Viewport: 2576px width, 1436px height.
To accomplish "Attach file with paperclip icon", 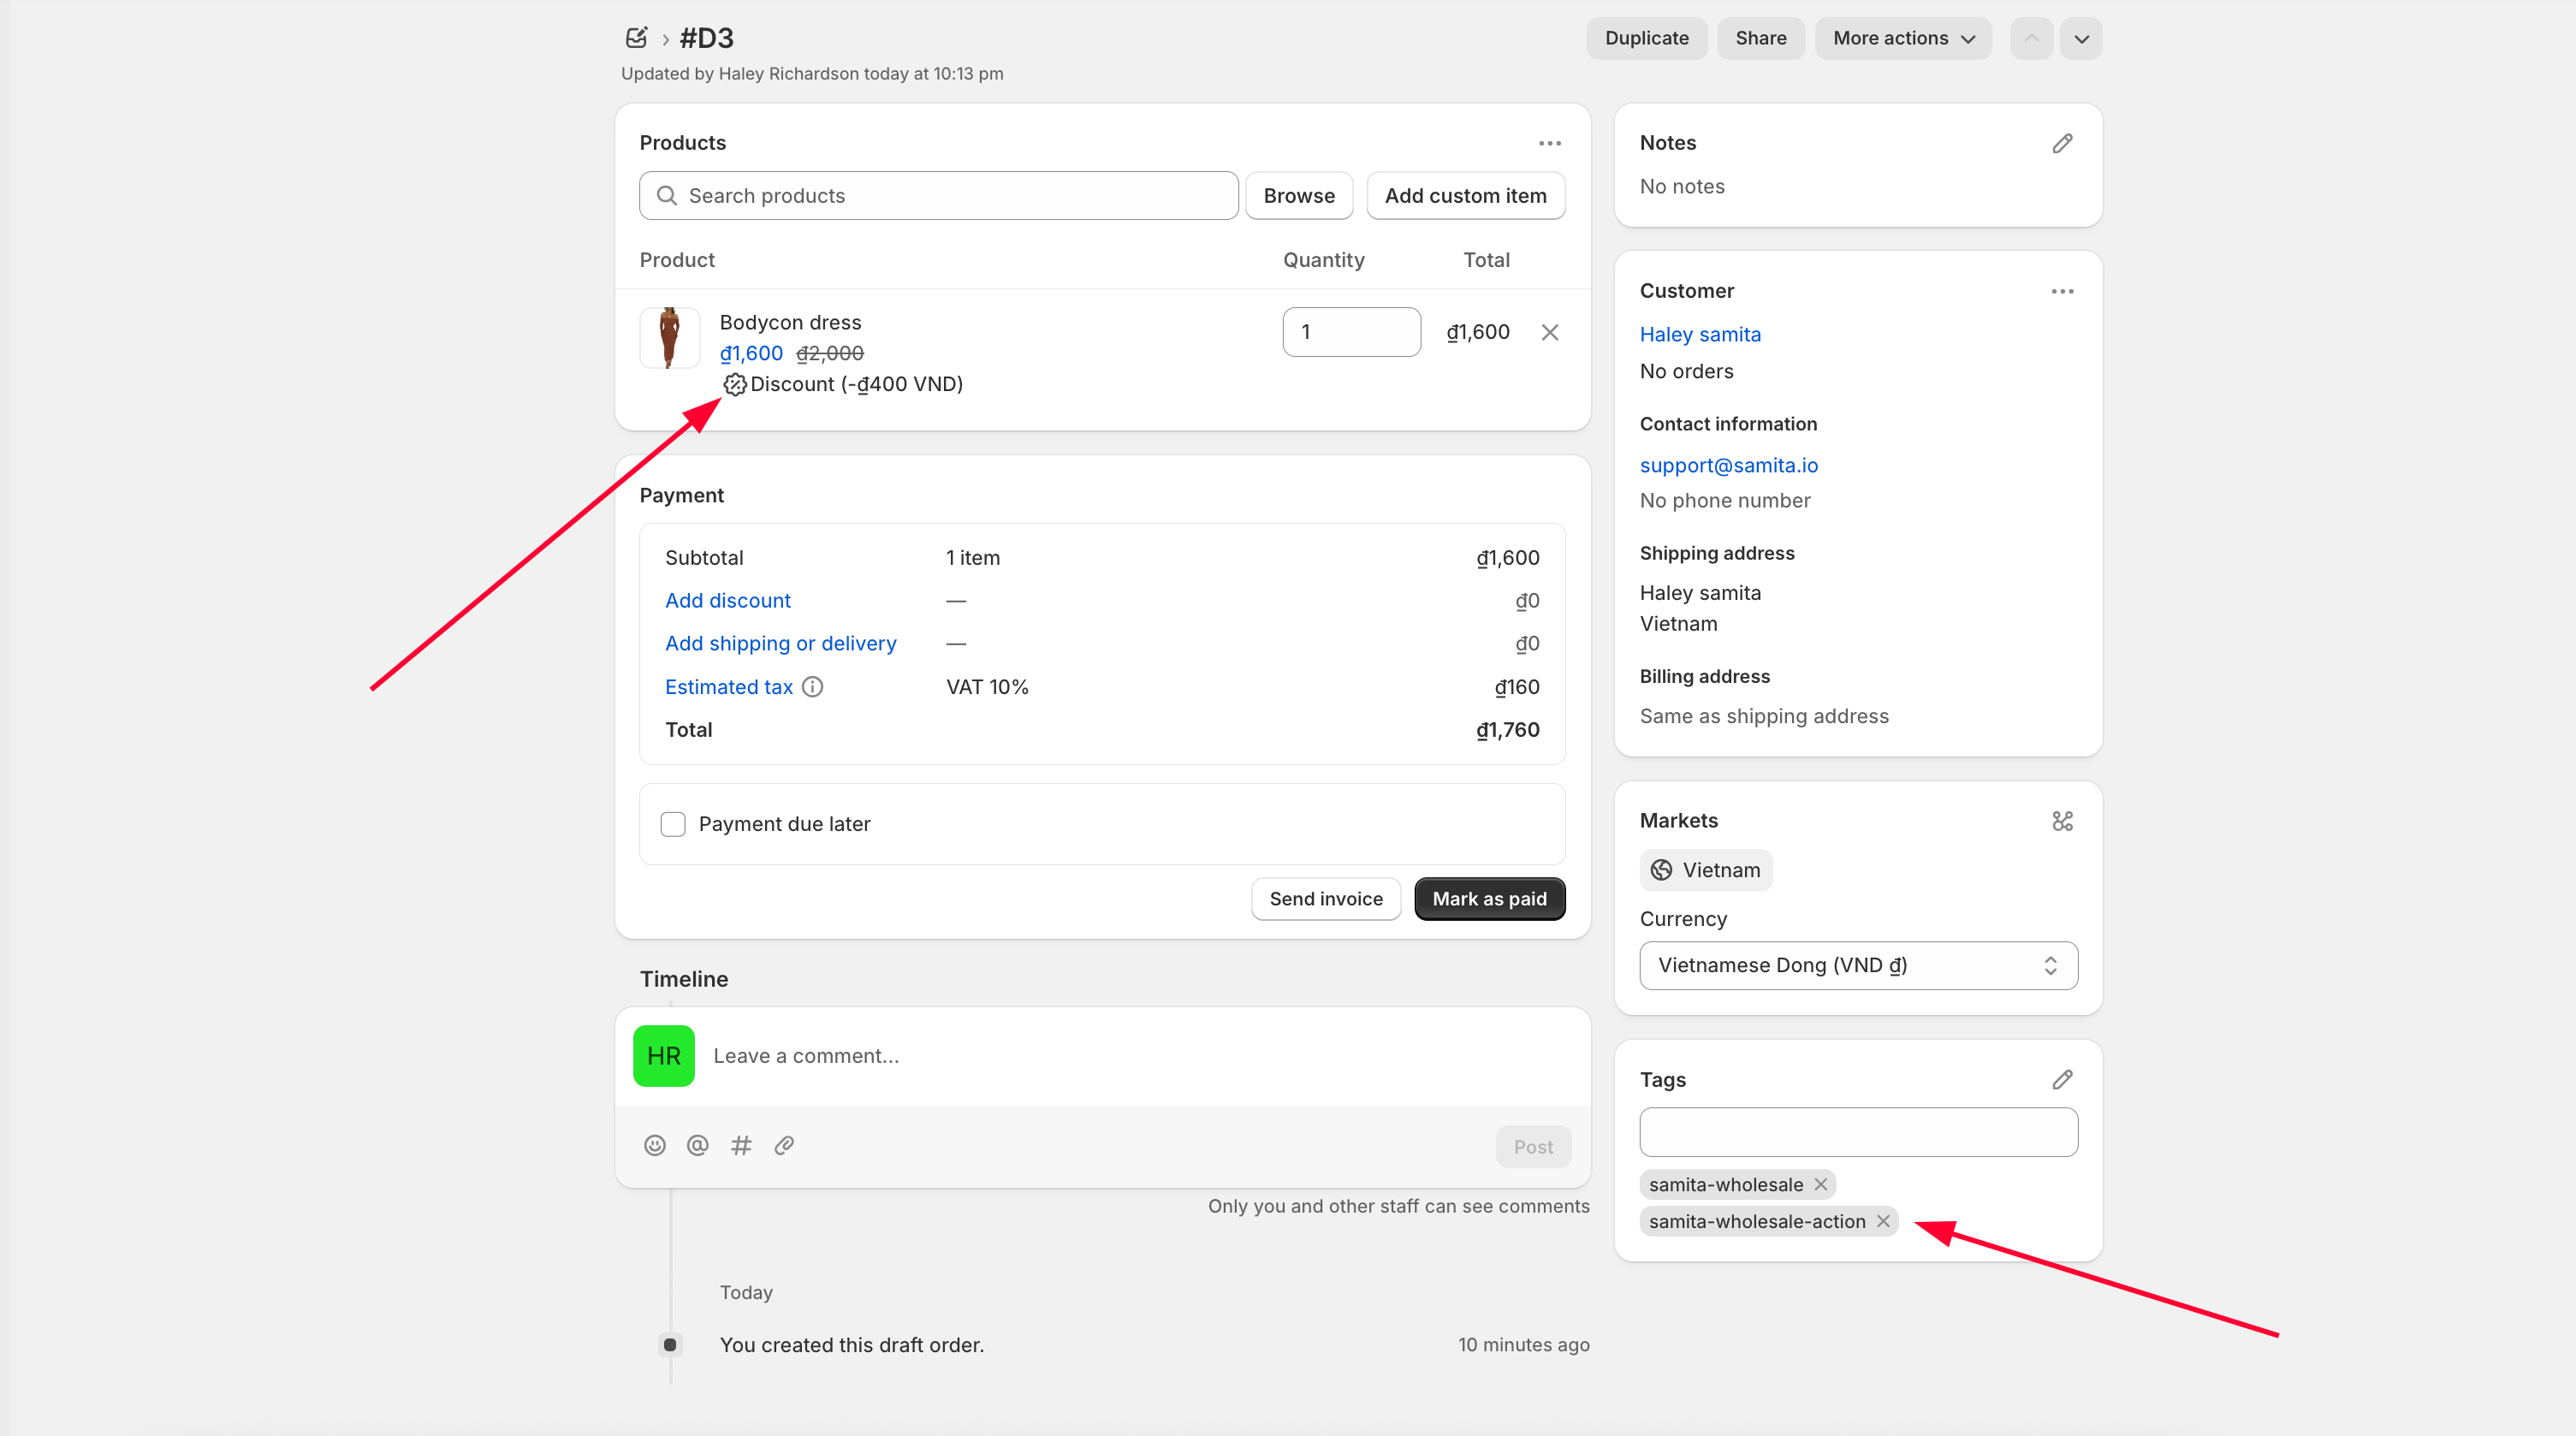I will coord(784,1146).
